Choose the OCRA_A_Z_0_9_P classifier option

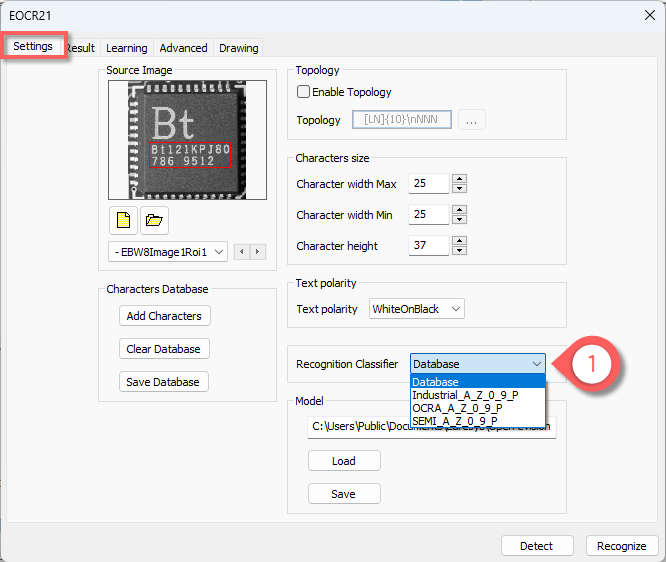tap(457, 408)
